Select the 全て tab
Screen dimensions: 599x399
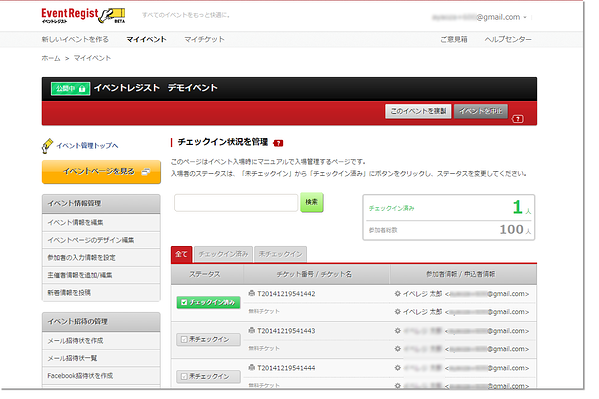(x=181, y=254)
